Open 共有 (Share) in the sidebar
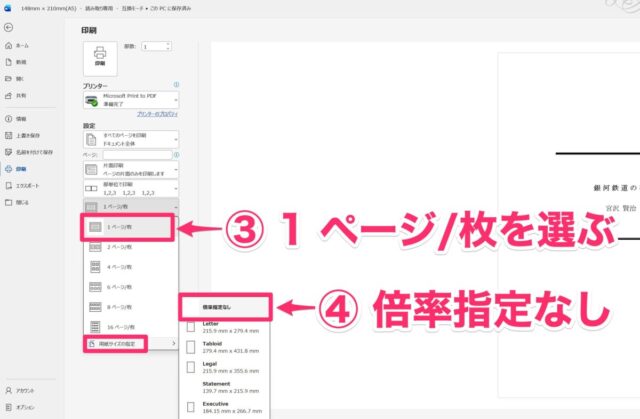The width and height of the screenshot is (640, 419). [20, 97]
